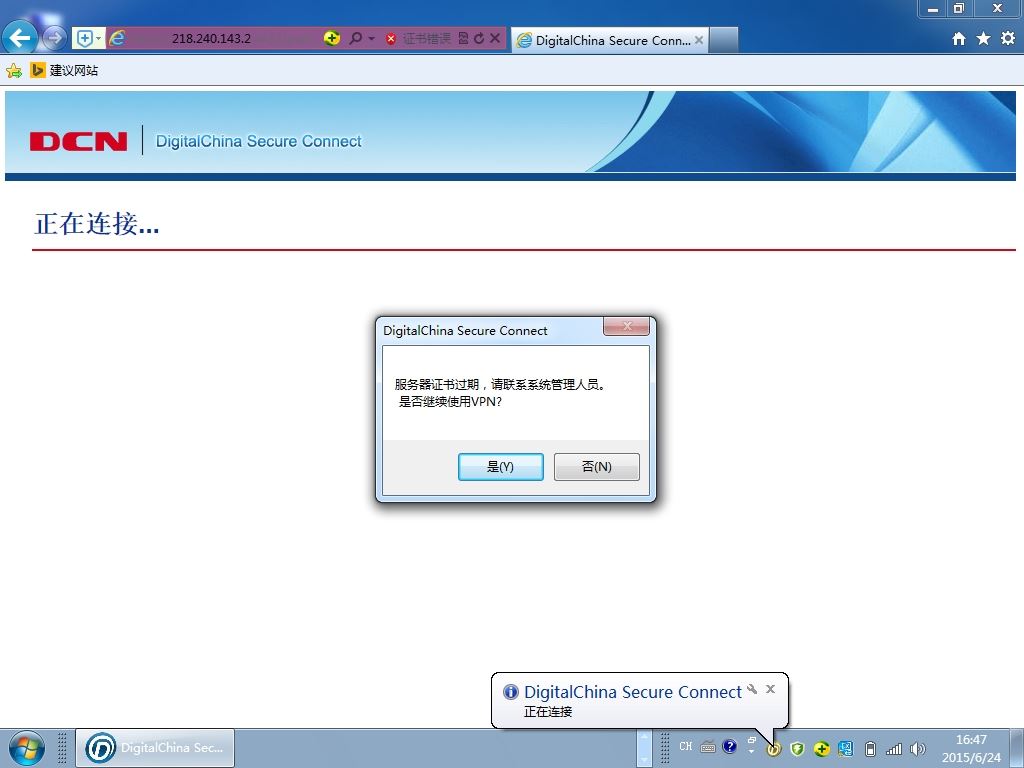Click the keyboard icon in language bar
Viewport: 1024px width, 768px height.
[708, 746]
